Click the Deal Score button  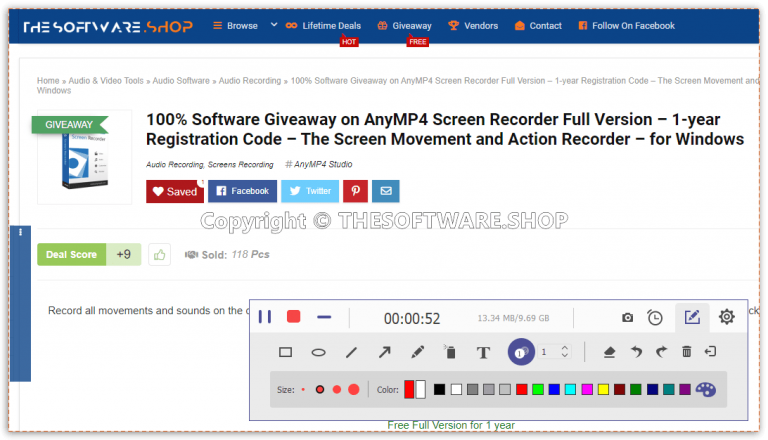[x=72, y=255]
